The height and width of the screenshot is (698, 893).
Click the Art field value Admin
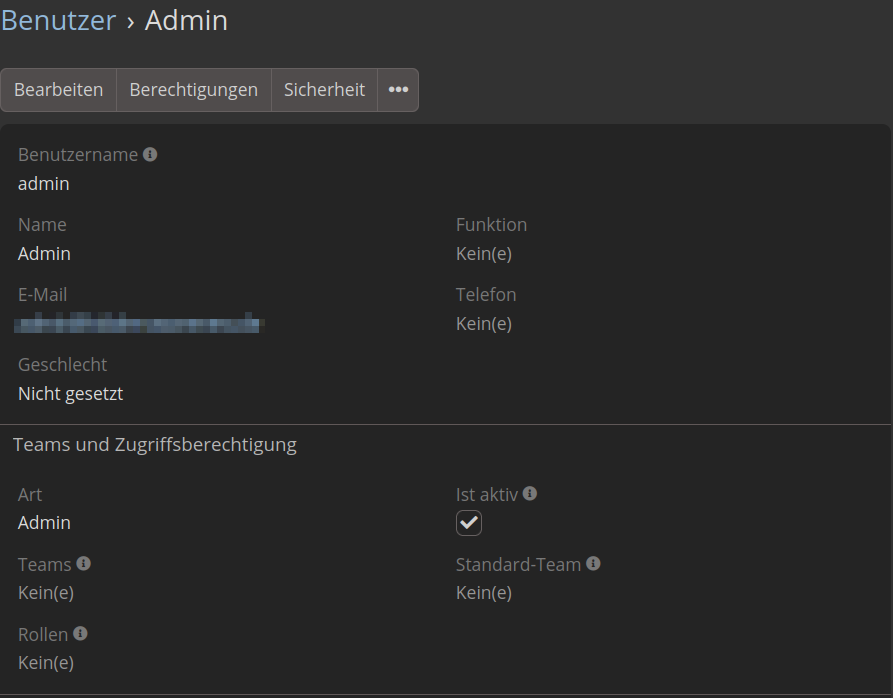click(x=44, y=523)
